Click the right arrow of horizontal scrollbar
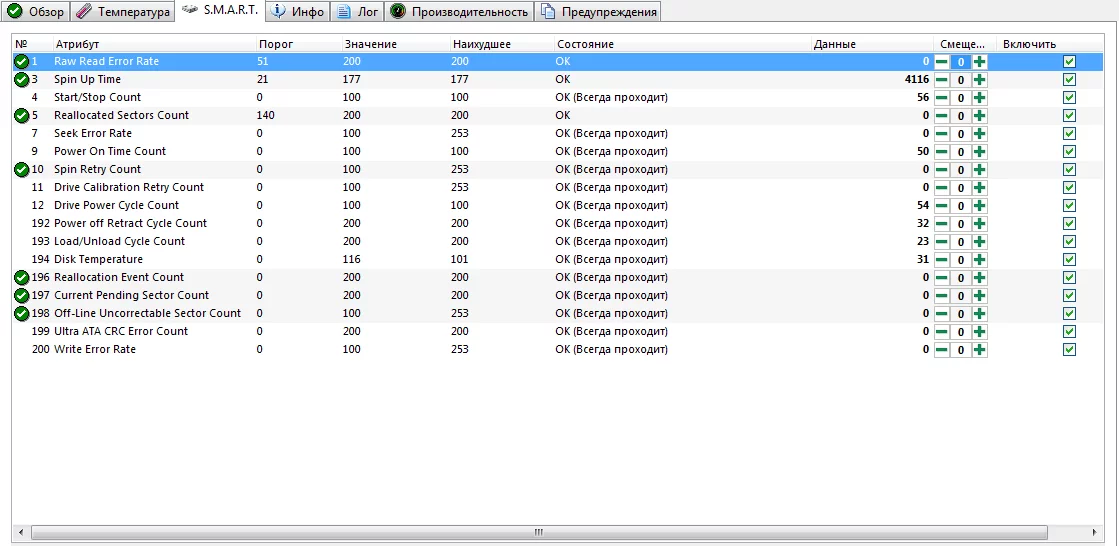 (1094, 532)
